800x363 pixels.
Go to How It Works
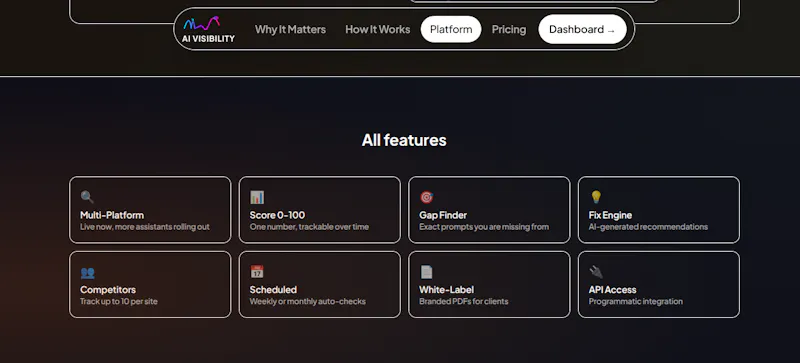coord(378,29)
